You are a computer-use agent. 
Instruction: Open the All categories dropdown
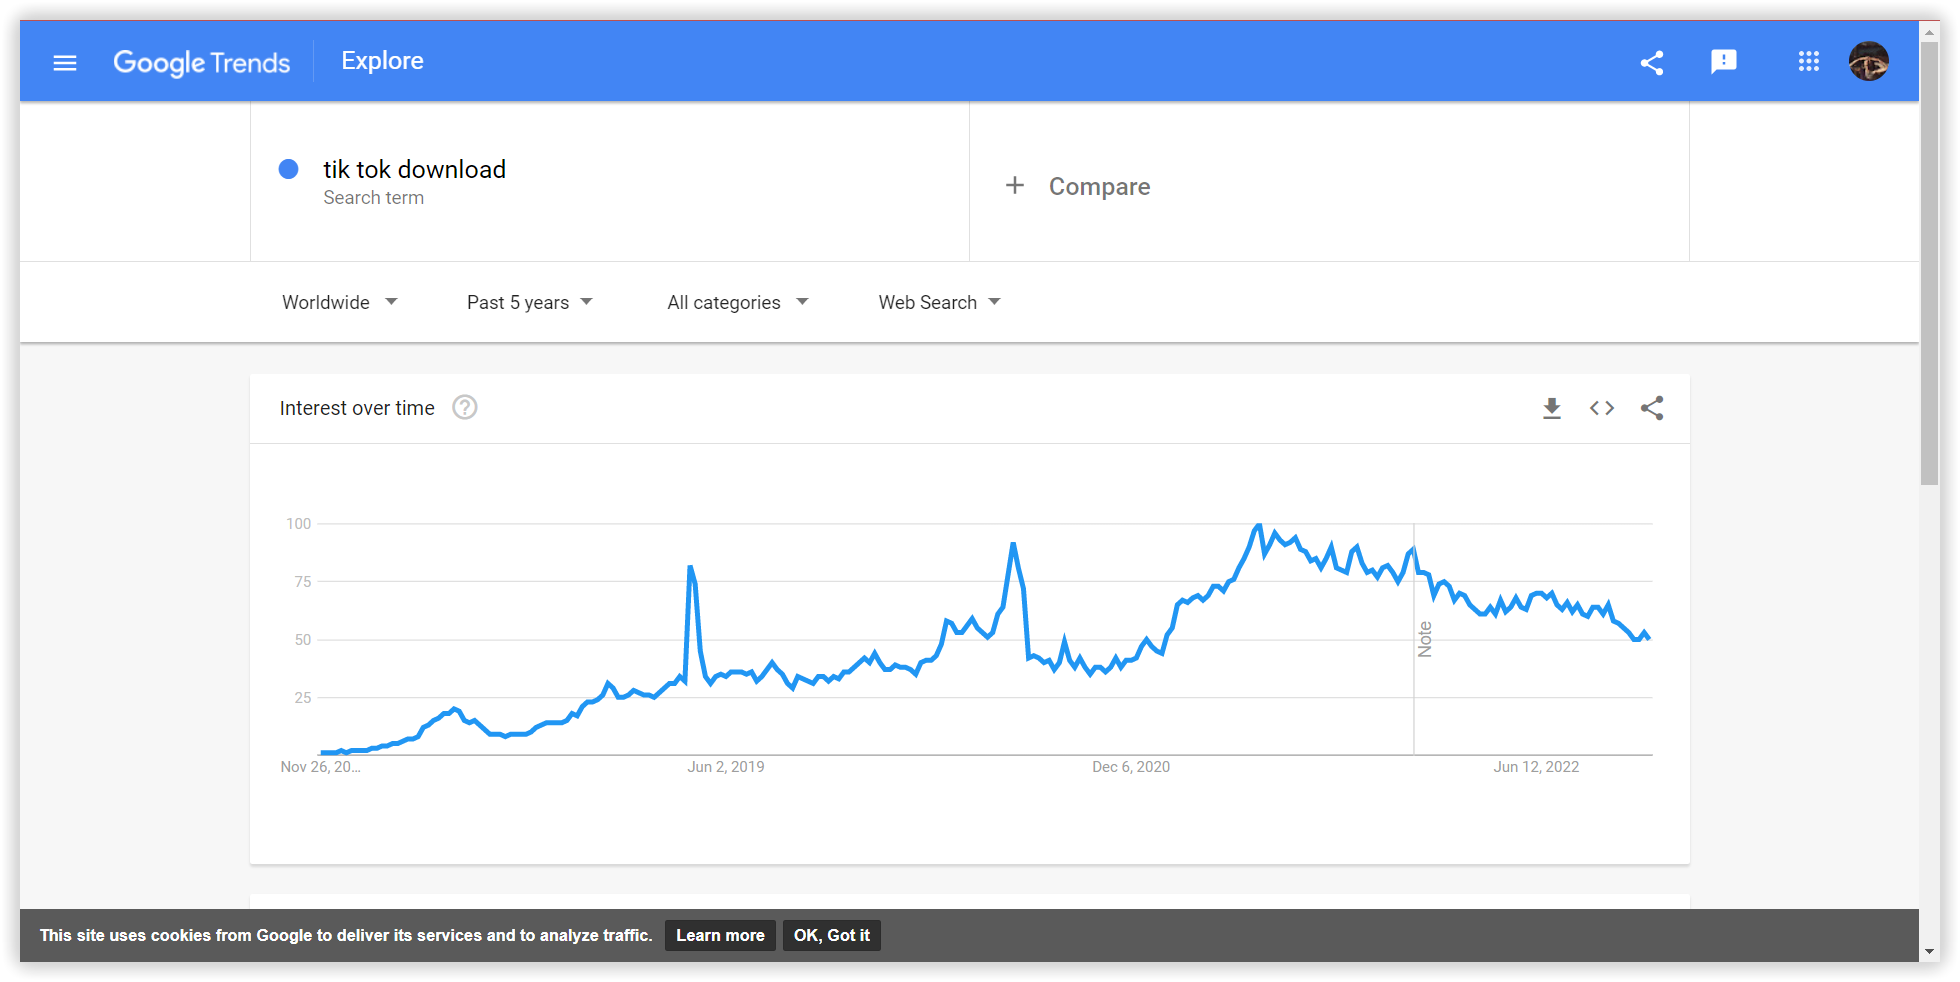[738, 302]
